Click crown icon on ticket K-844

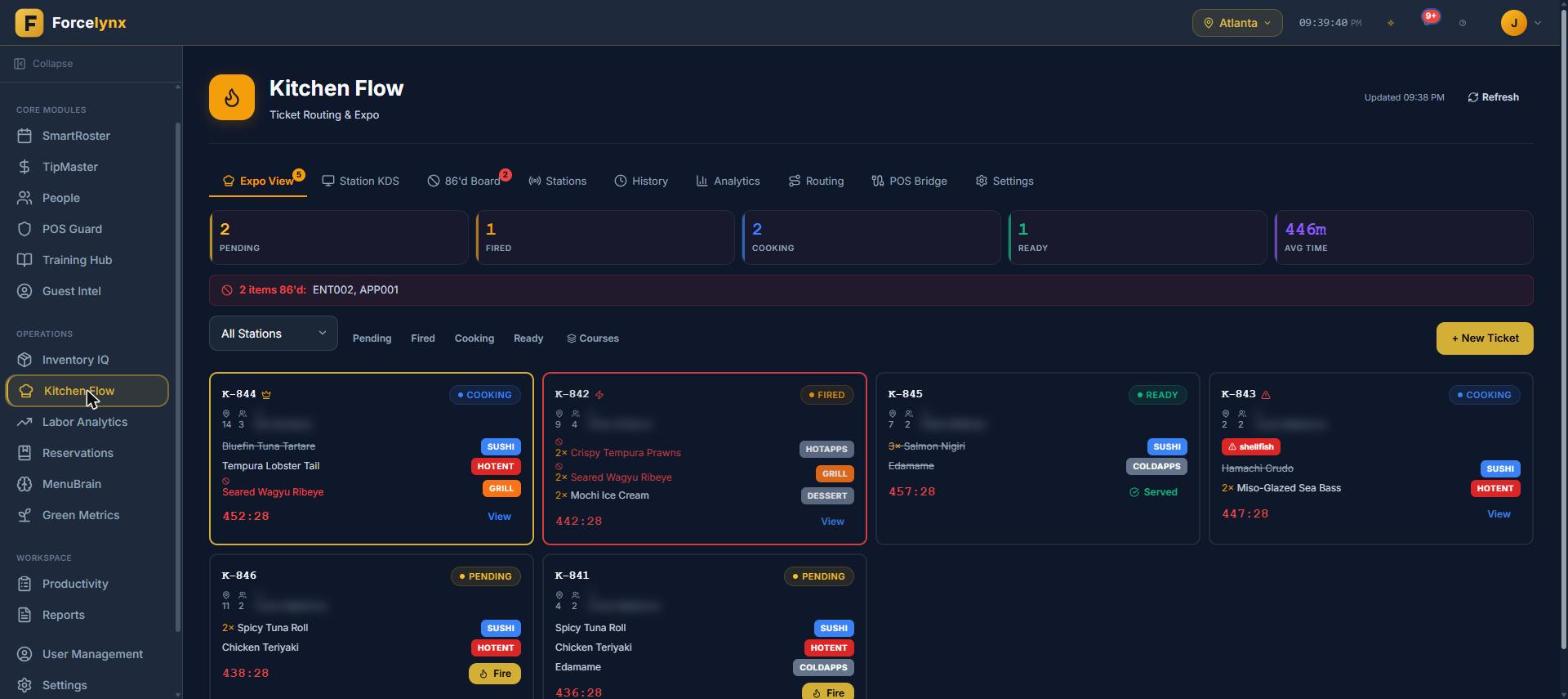266,395
